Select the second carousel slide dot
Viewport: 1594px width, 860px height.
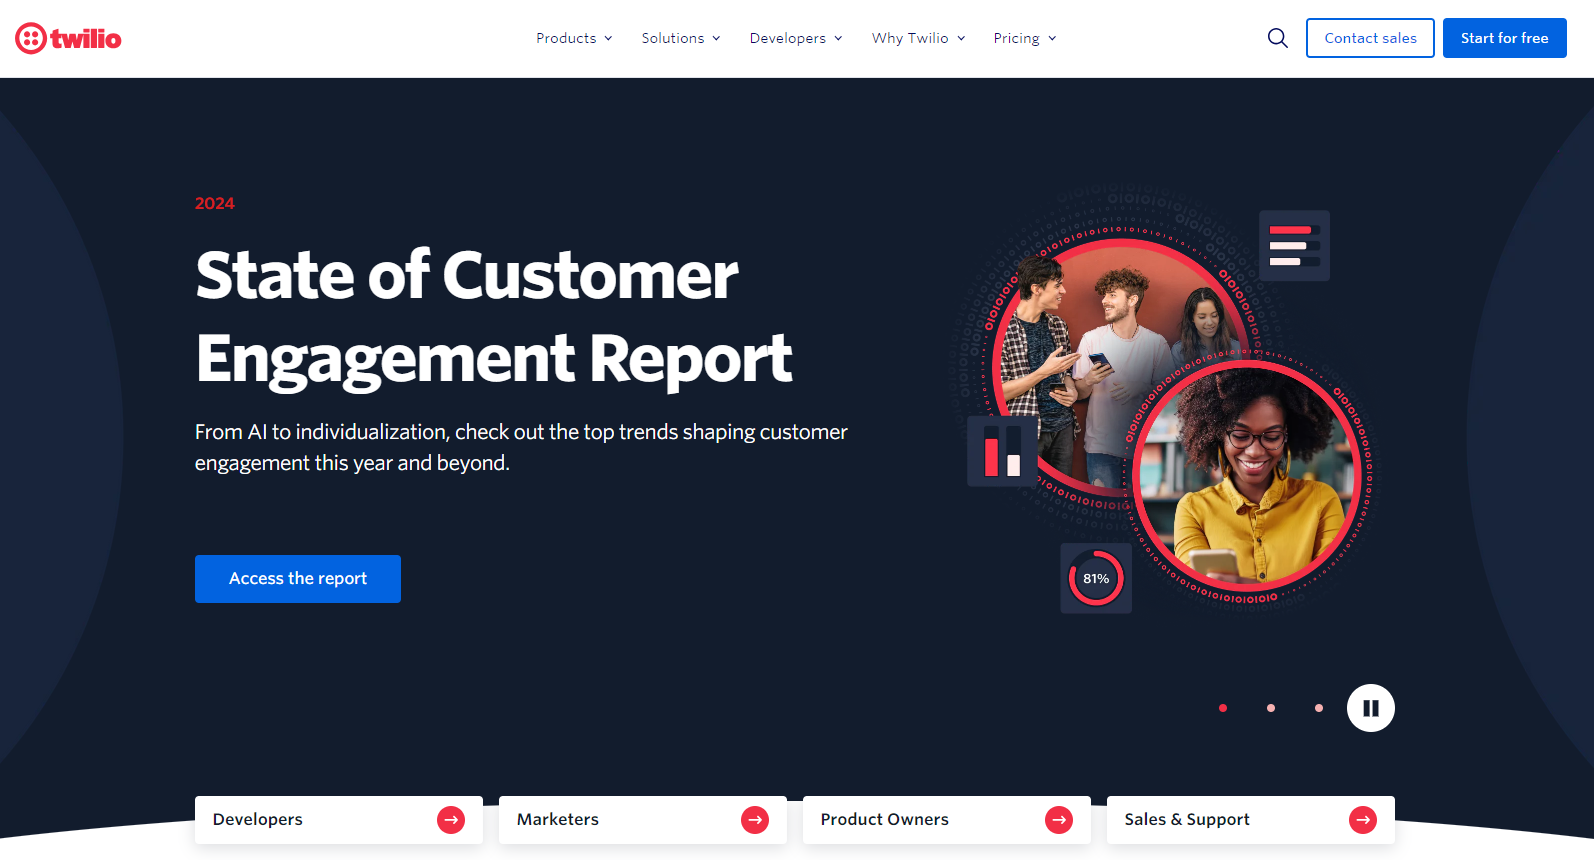click(x=1271, y=708)
